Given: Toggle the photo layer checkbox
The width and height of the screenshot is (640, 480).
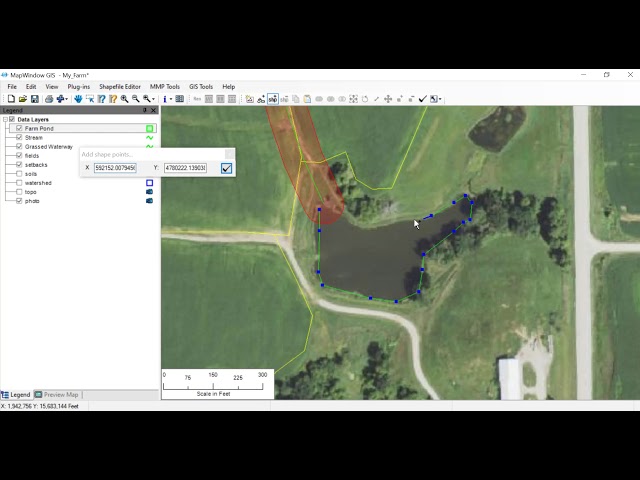Looking at the screenshot, I should (x=19, y=201).
